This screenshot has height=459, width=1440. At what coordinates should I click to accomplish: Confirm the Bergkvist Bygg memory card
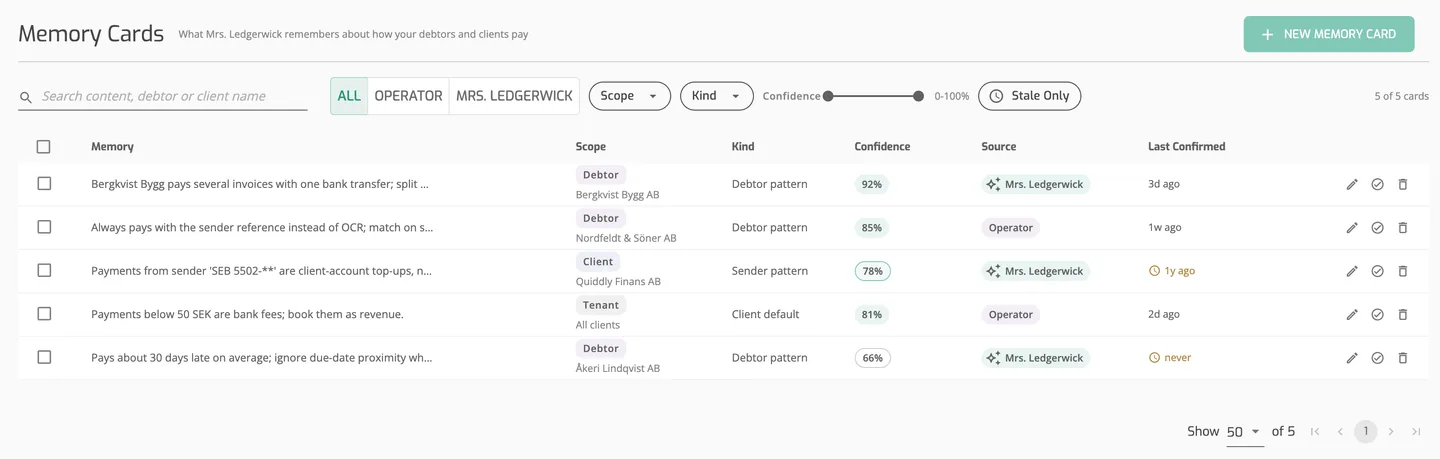coord(1377,184)
